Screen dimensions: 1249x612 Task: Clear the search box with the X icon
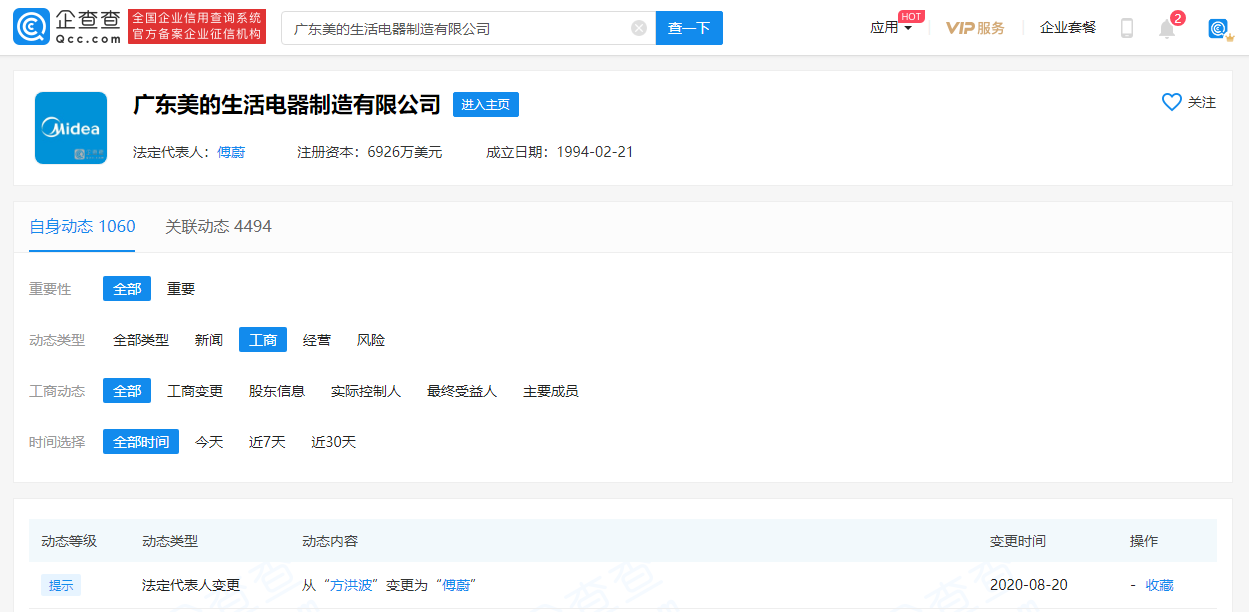[x=638, y=27]
